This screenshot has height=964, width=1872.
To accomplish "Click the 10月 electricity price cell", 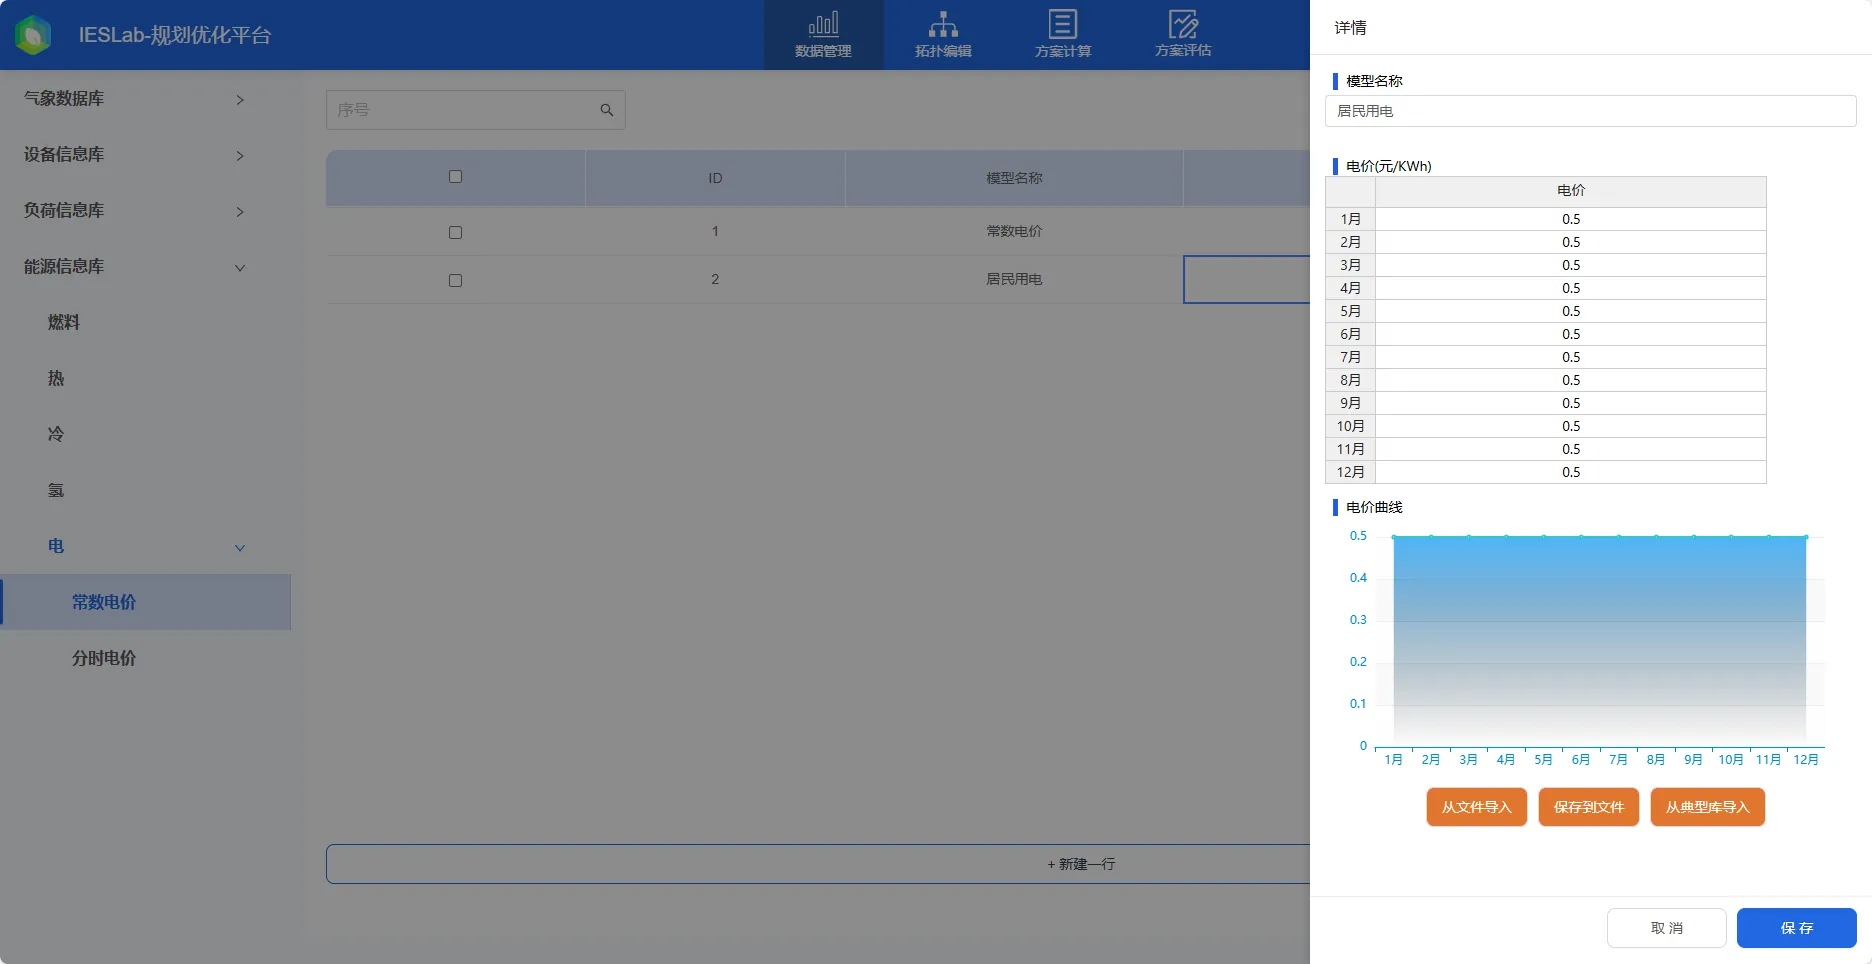I will [1571, 426].
